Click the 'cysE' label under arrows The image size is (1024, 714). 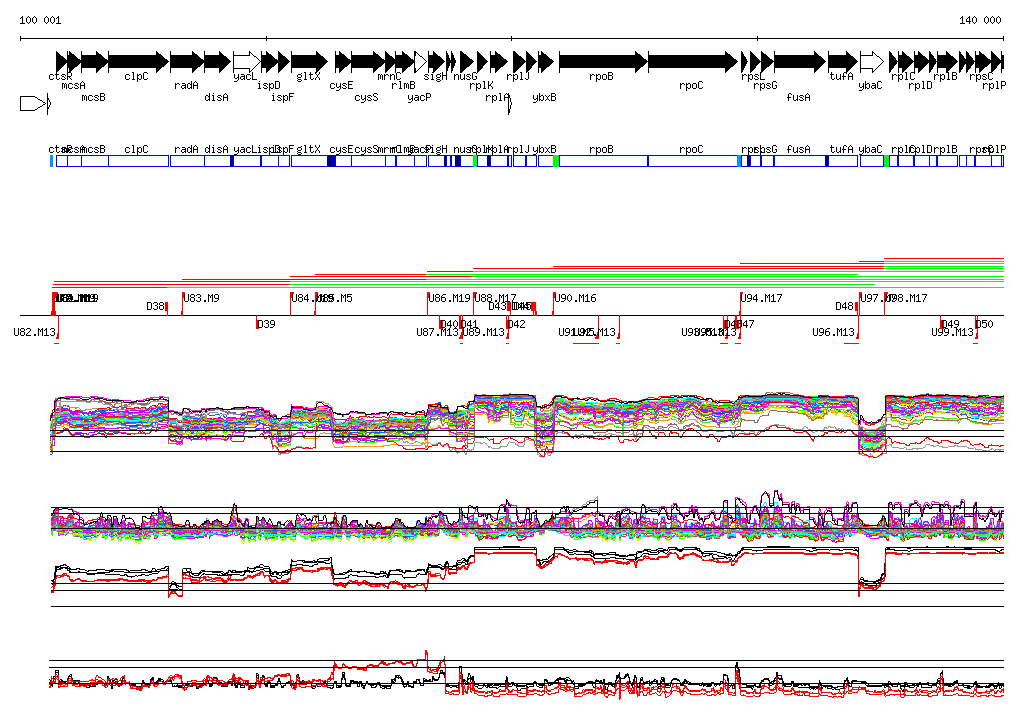(341, 86)
